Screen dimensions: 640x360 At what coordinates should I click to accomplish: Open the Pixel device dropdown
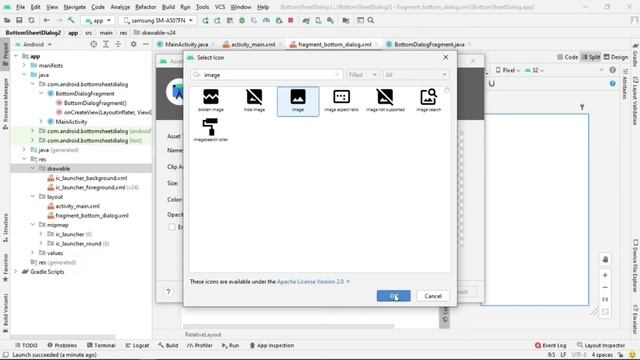click(508, 70)
